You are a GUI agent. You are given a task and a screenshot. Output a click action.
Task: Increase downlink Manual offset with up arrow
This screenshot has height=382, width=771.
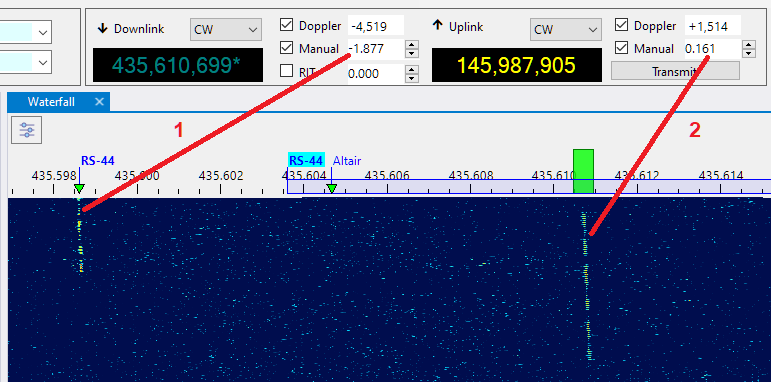pyautogui.click(x=412, y=45)
